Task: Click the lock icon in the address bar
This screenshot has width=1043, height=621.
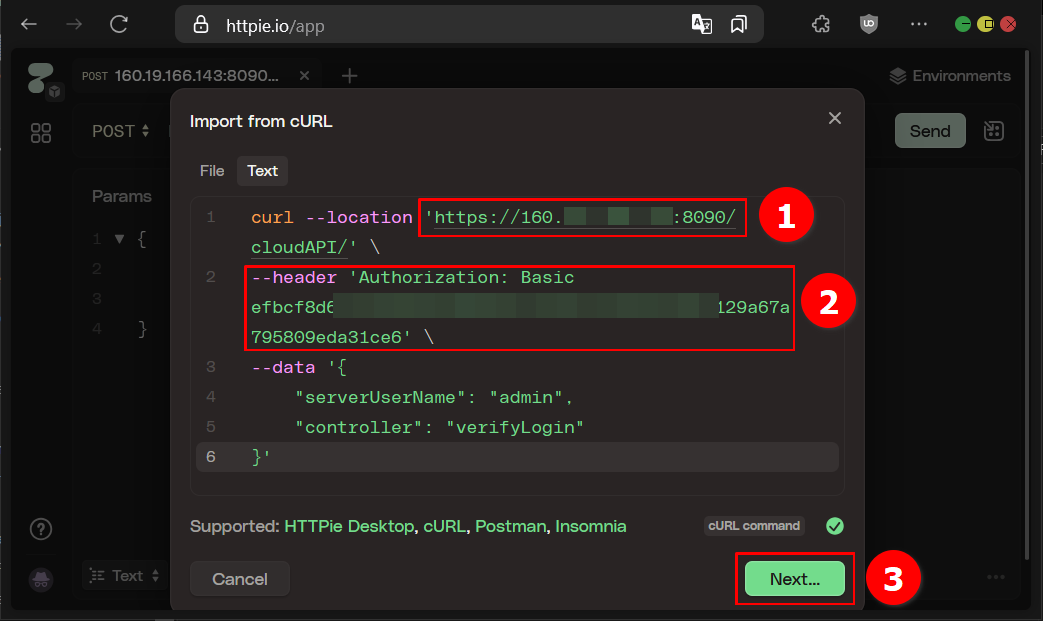Action: pos(201,25)
